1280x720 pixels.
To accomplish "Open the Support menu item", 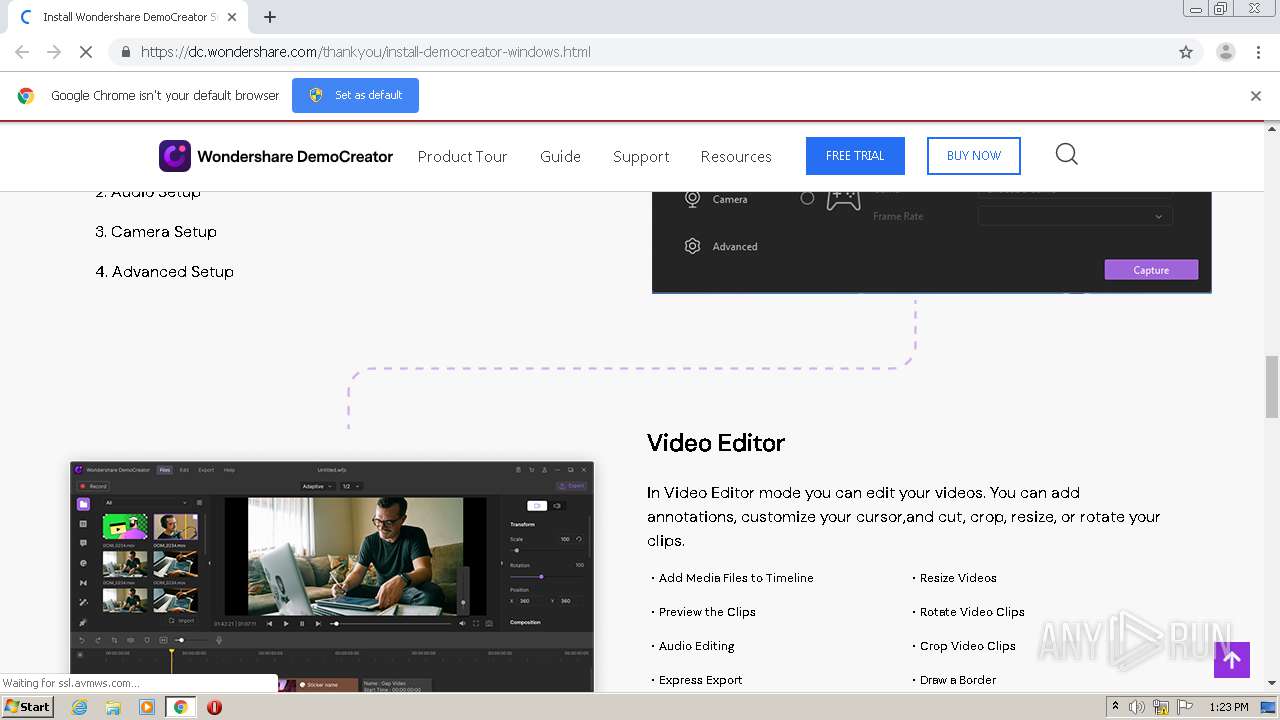I will 641,156.
